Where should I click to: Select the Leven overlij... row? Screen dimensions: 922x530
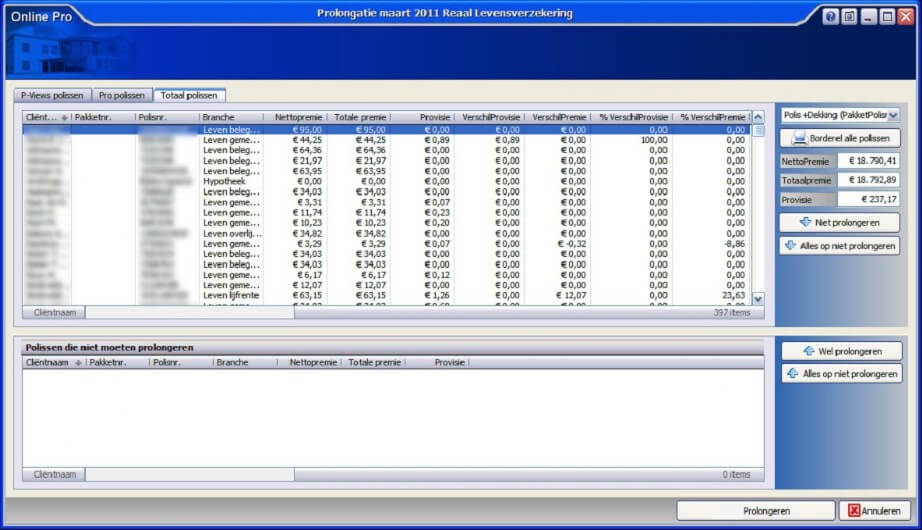click(x=386, y=234)
